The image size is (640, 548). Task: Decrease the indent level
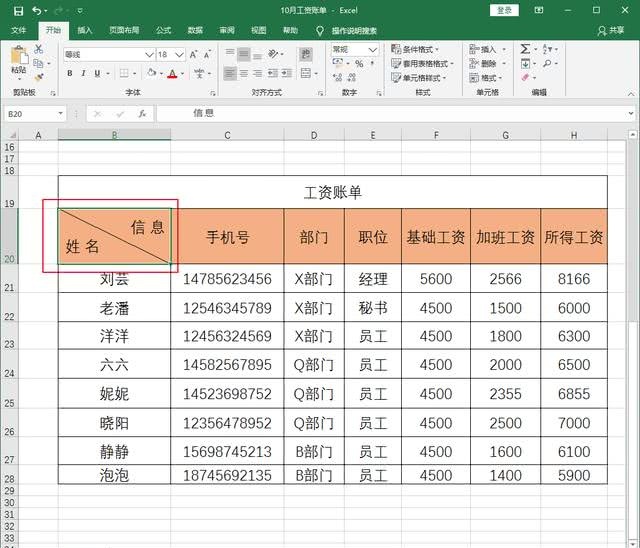point(273,73)
